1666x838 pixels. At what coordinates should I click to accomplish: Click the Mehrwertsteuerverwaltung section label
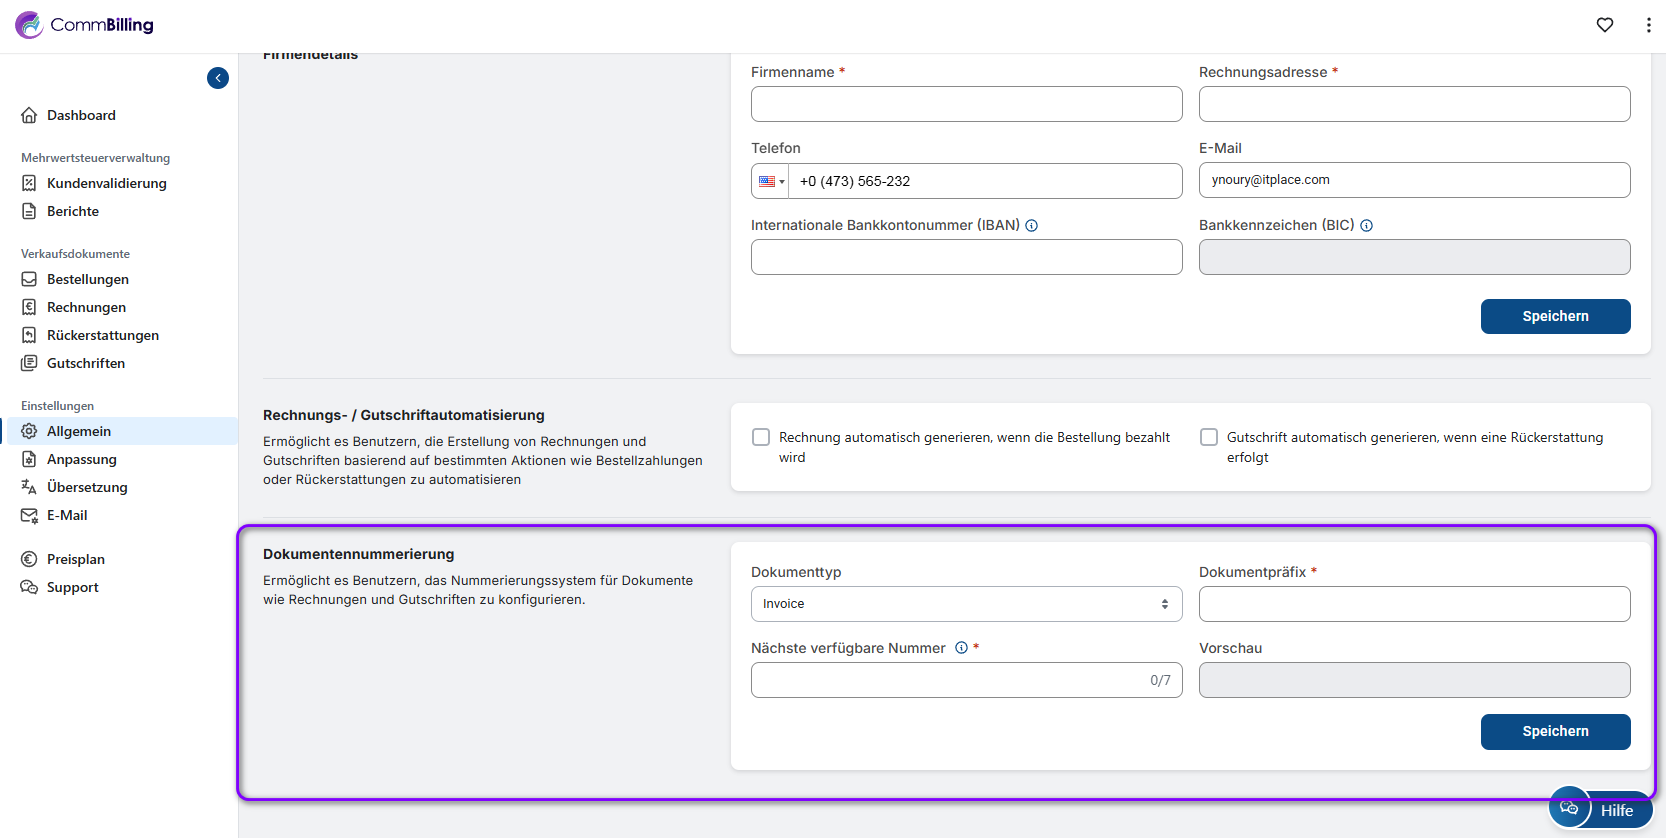click(x=95, y=158)
